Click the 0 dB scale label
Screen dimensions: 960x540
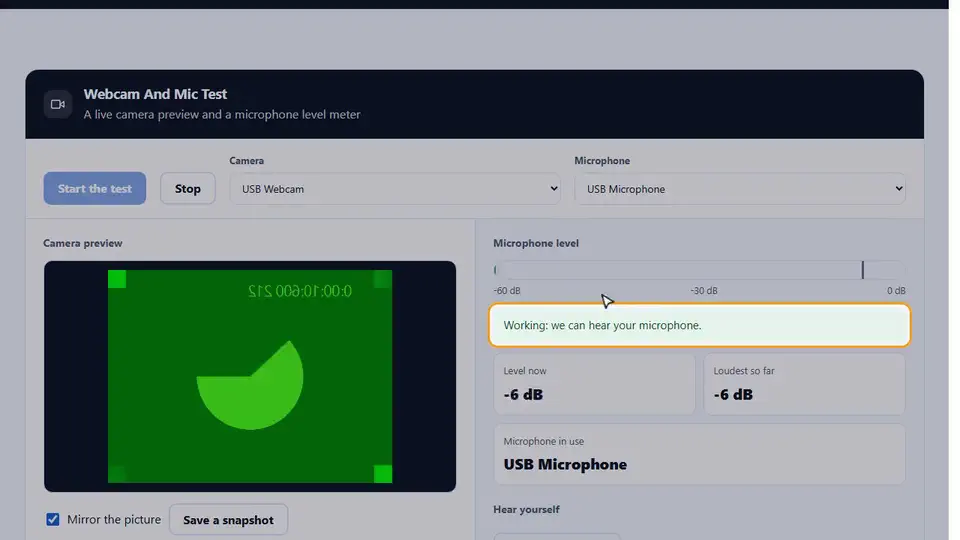896,291
